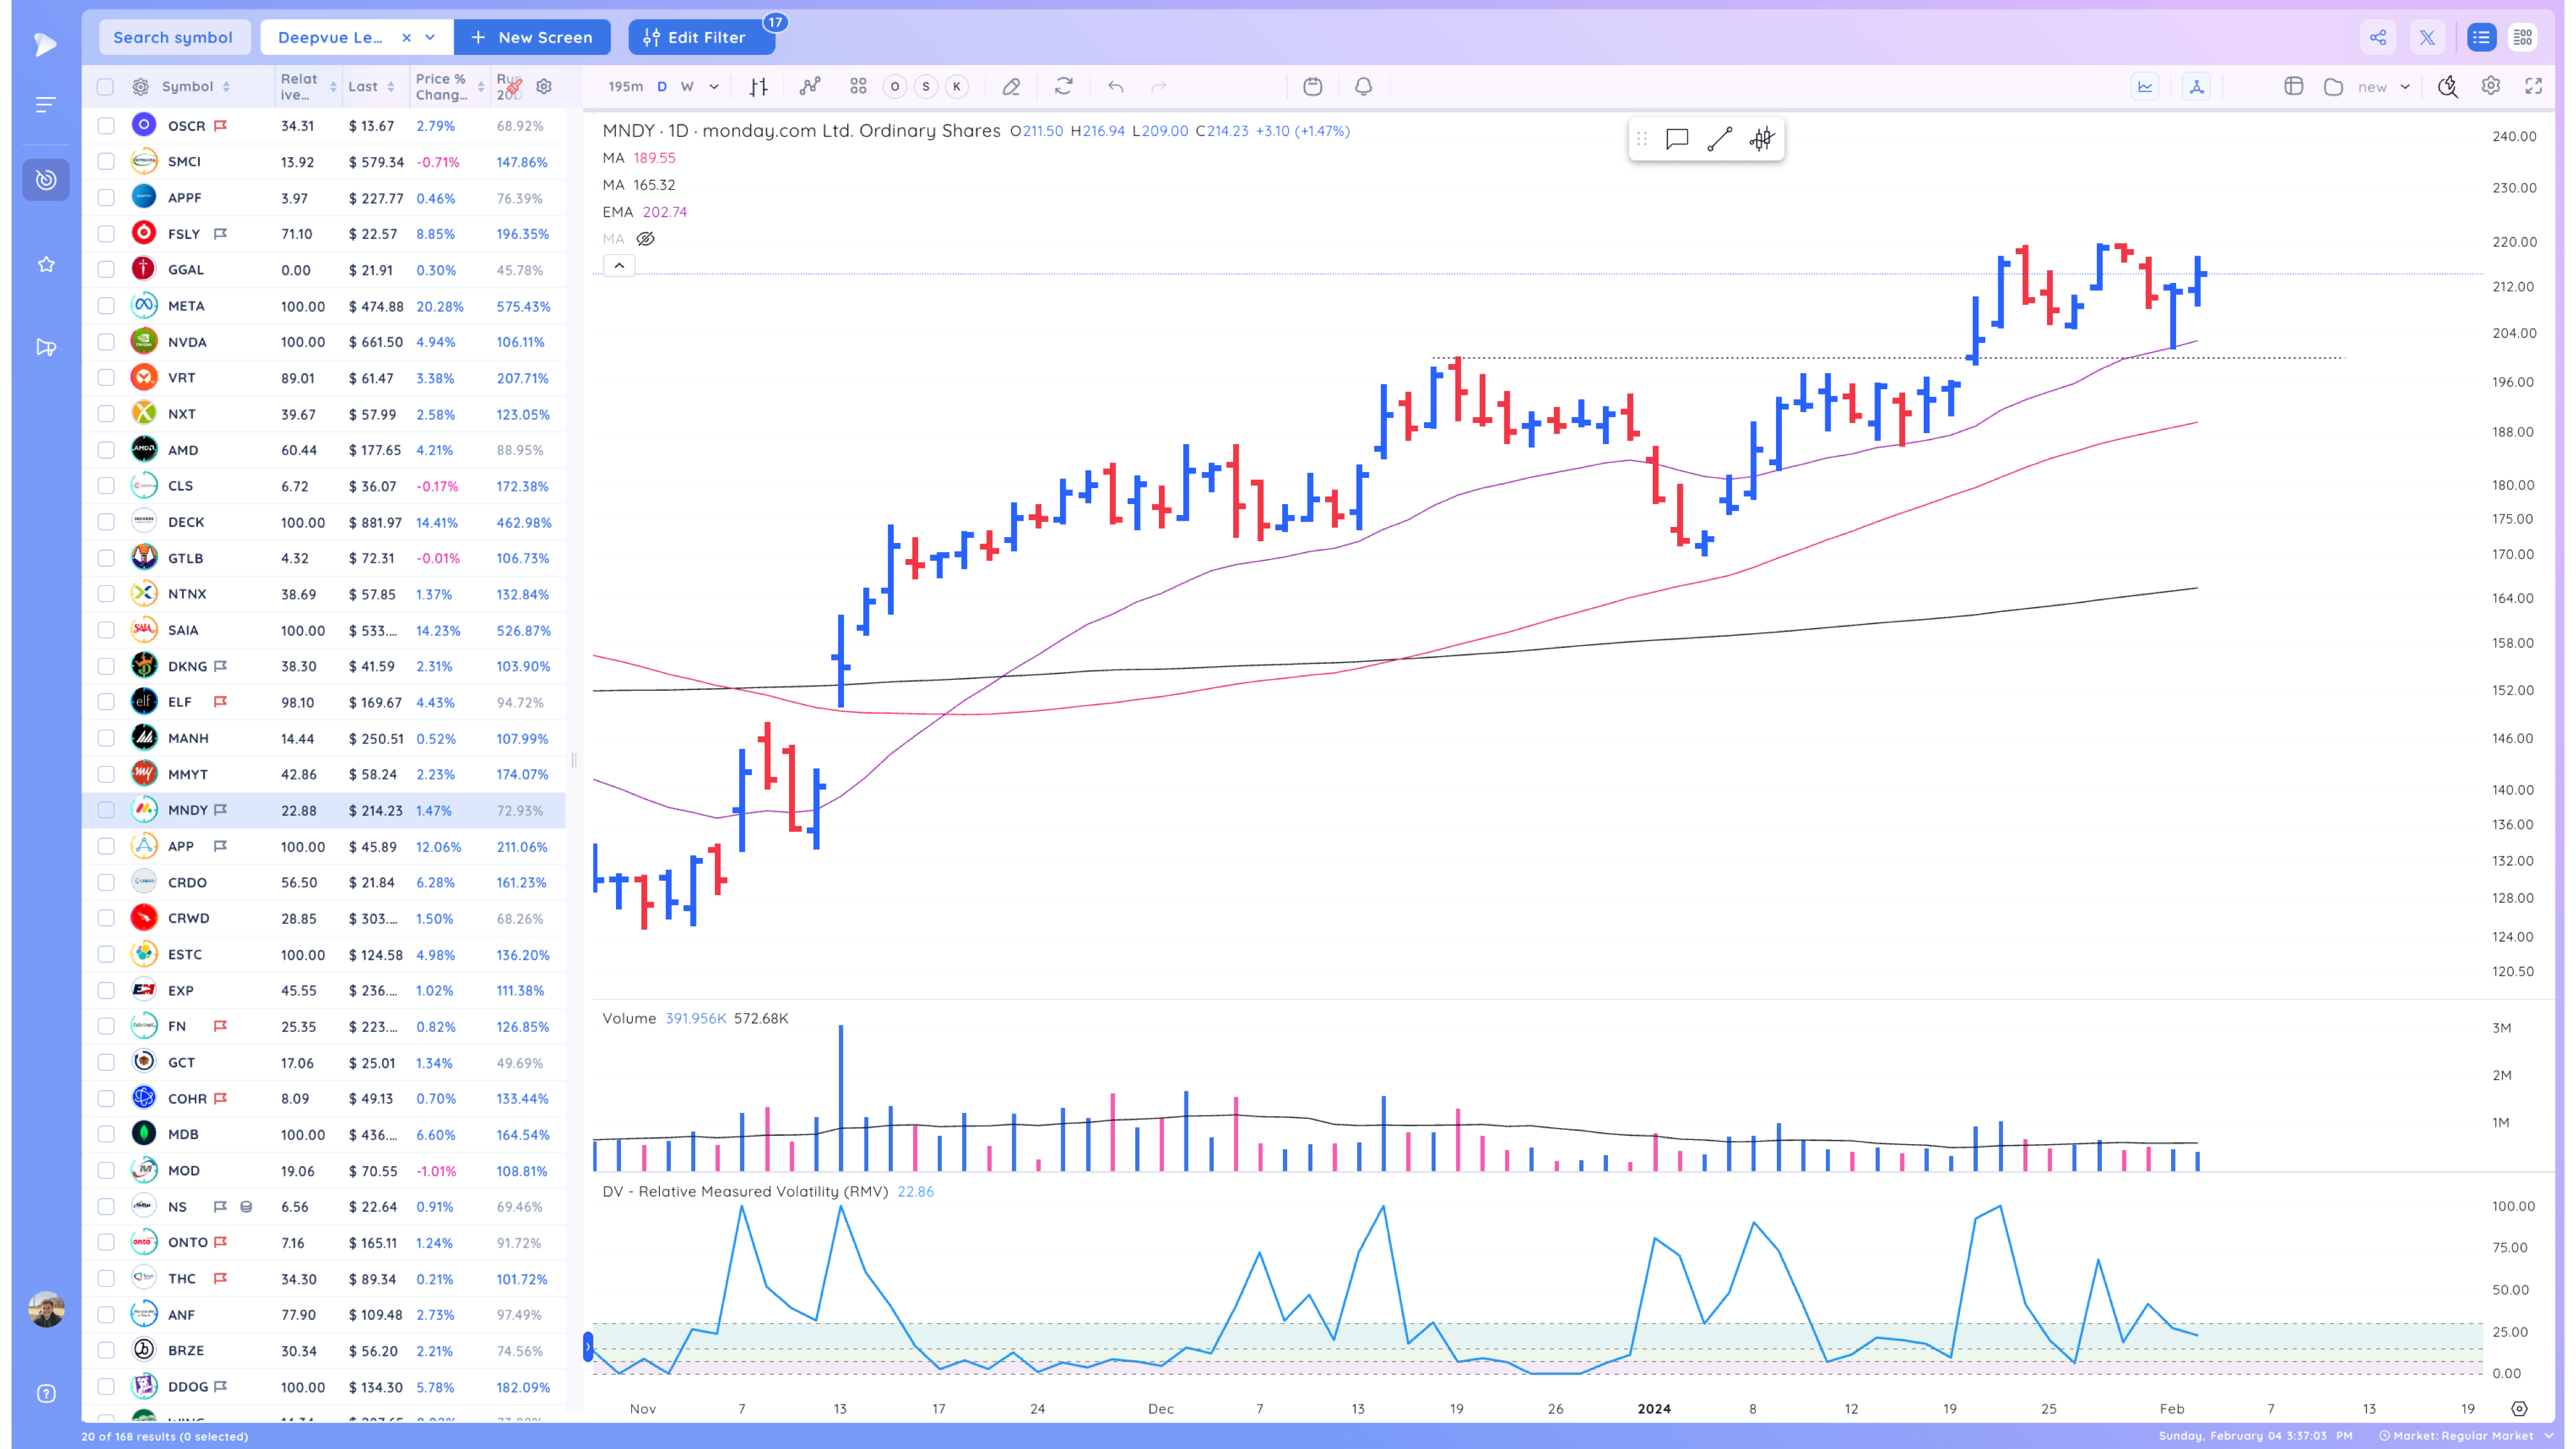Expand the timeframe dropdown chevron

tap(714, 87)
